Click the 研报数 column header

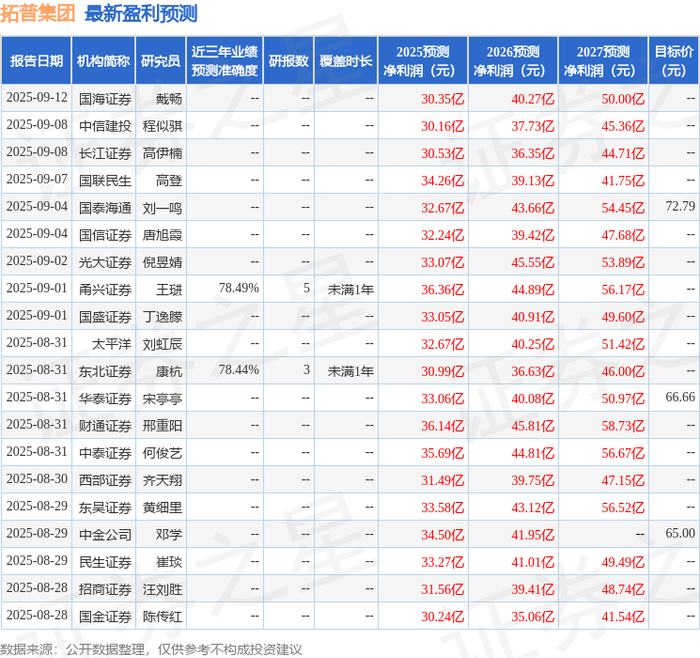click(x=288, y=61)
